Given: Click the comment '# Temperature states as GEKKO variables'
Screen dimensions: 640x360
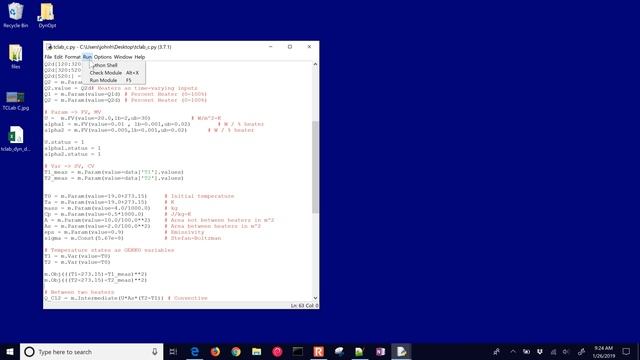Looking at the screenshot, I should click(109, 250).
